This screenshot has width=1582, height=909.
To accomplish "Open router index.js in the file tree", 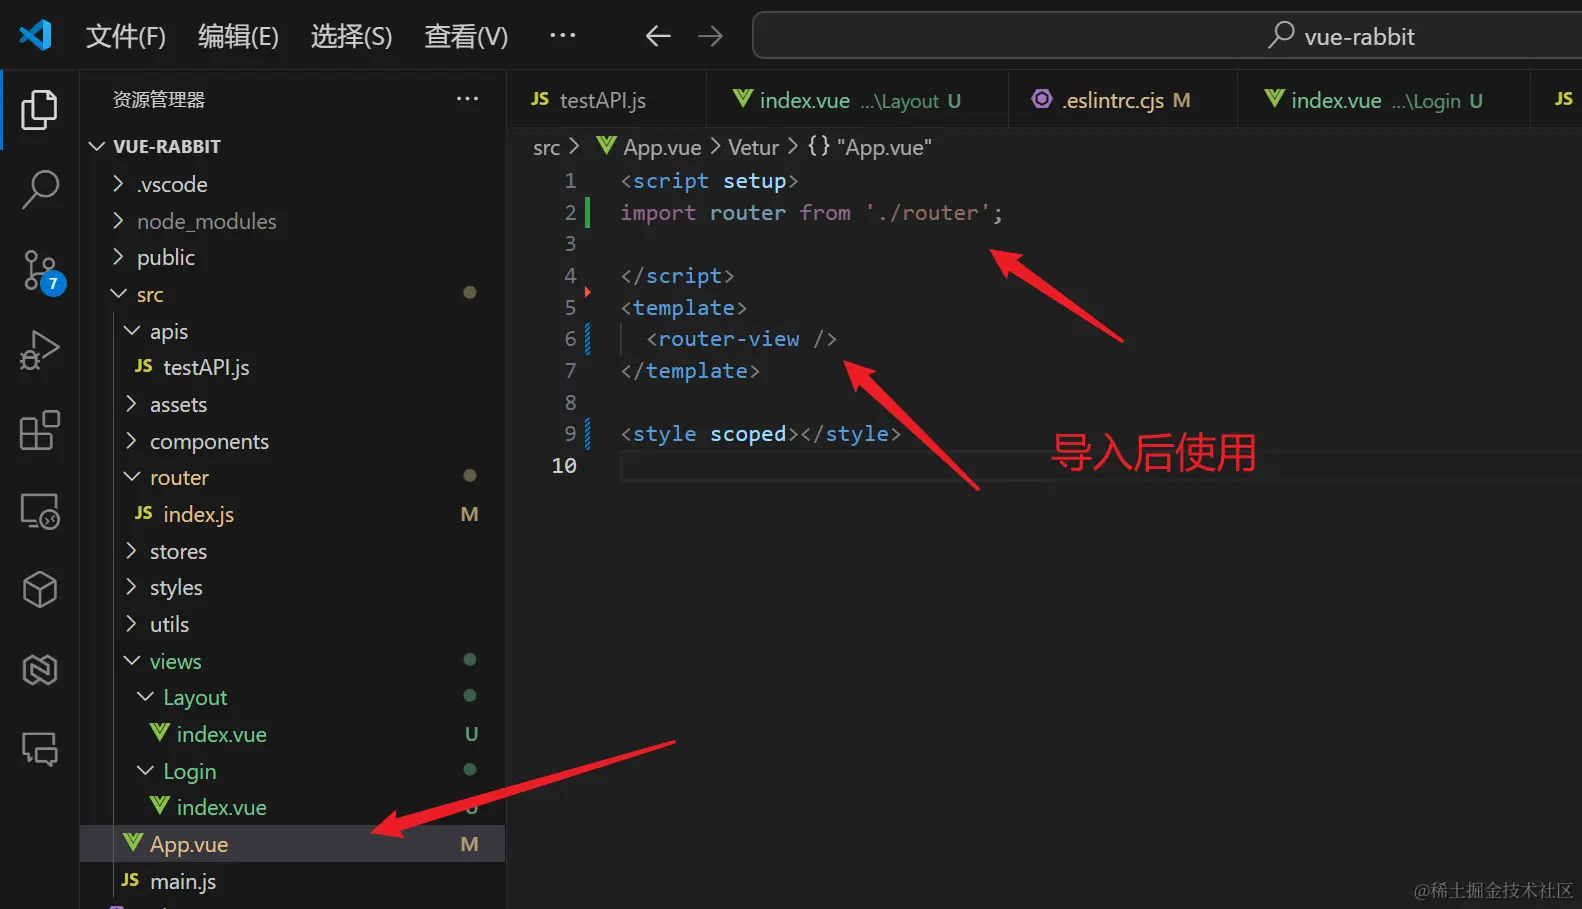I will click(292, 514).
